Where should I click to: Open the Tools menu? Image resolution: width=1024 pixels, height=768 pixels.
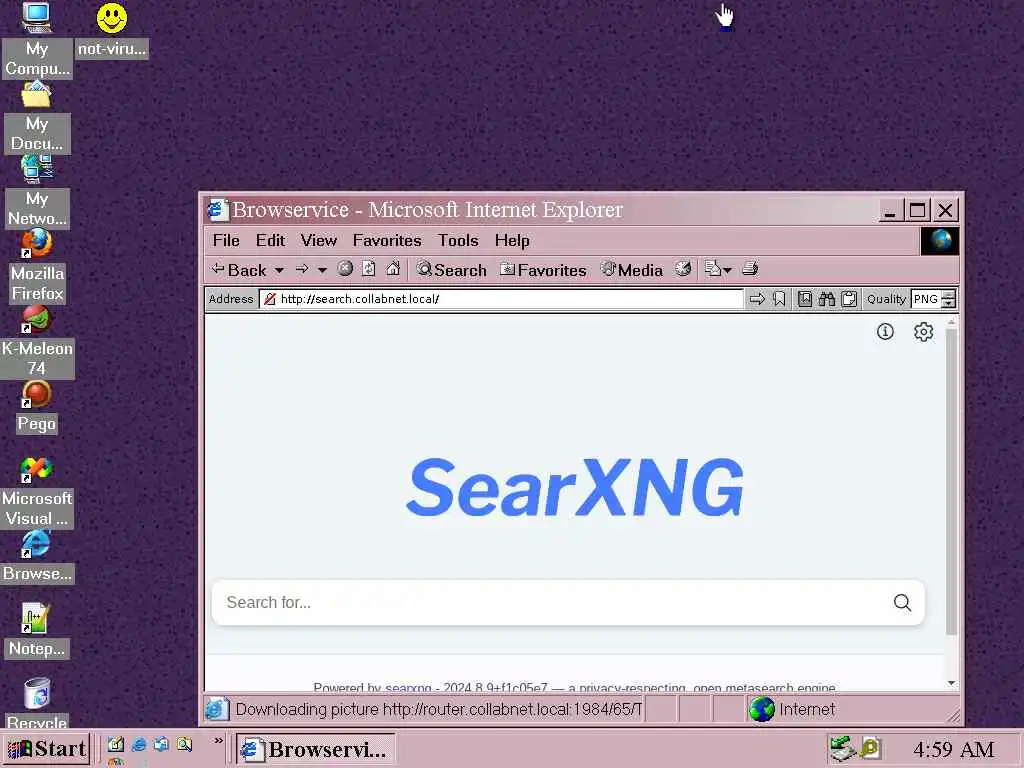(x=458, y=240)
